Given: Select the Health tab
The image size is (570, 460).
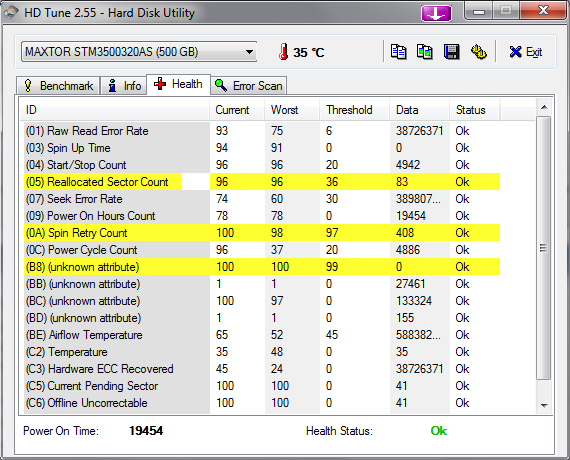Looking at the screenshot, I should pos(178,84).
